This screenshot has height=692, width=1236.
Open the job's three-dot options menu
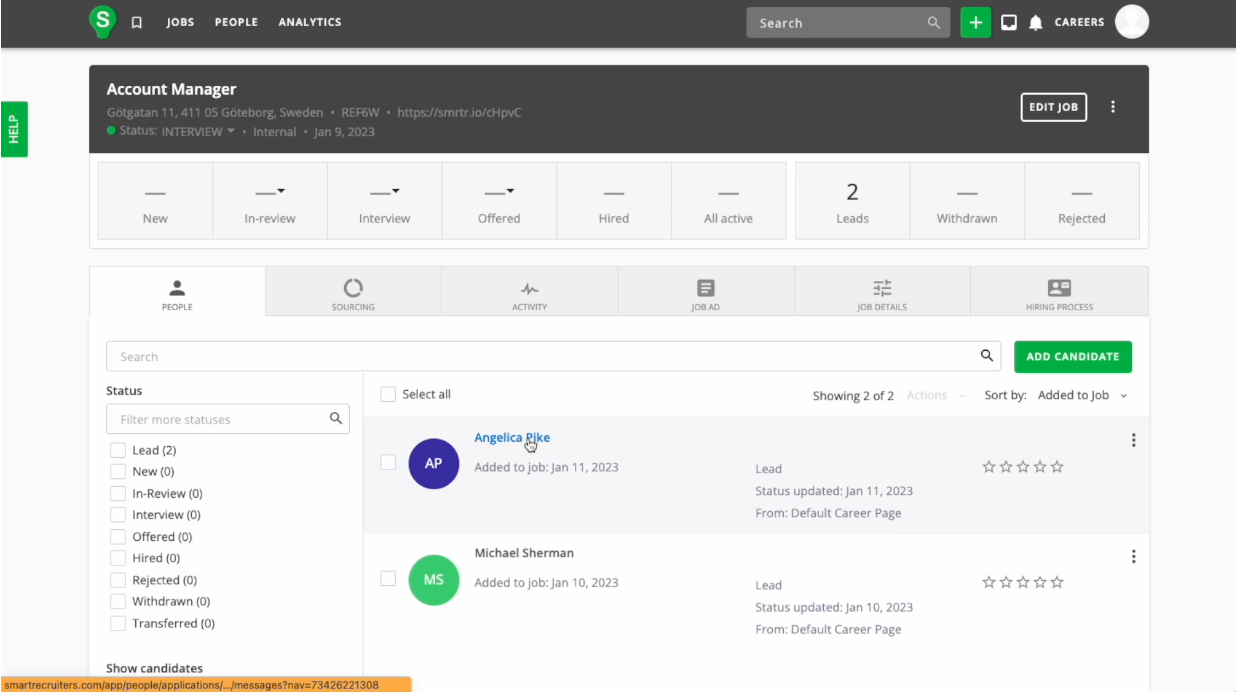pyautogui.click(x=1113, y=107)
